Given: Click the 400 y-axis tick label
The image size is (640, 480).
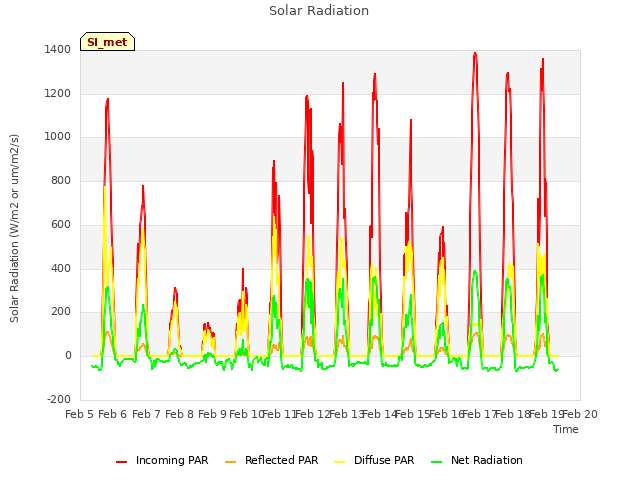Looking at the screenshot, I should [x=61, y=268].
